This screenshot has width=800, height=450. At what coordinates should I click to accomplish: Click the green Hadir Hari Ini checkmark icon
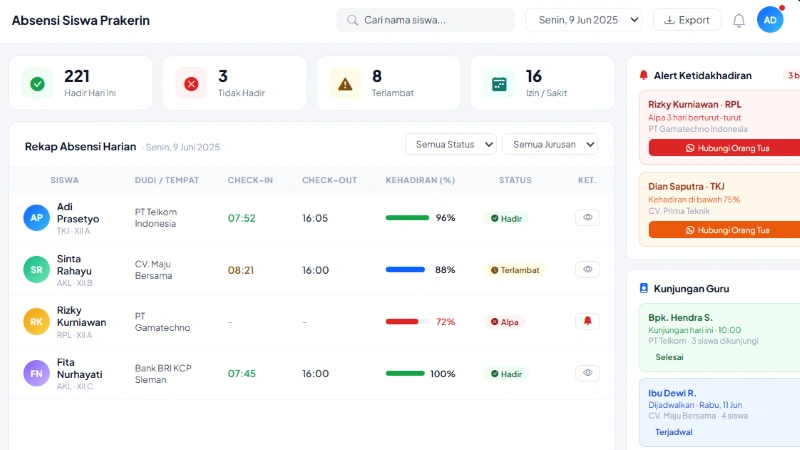pyautogui.click(x=37, y=84)
